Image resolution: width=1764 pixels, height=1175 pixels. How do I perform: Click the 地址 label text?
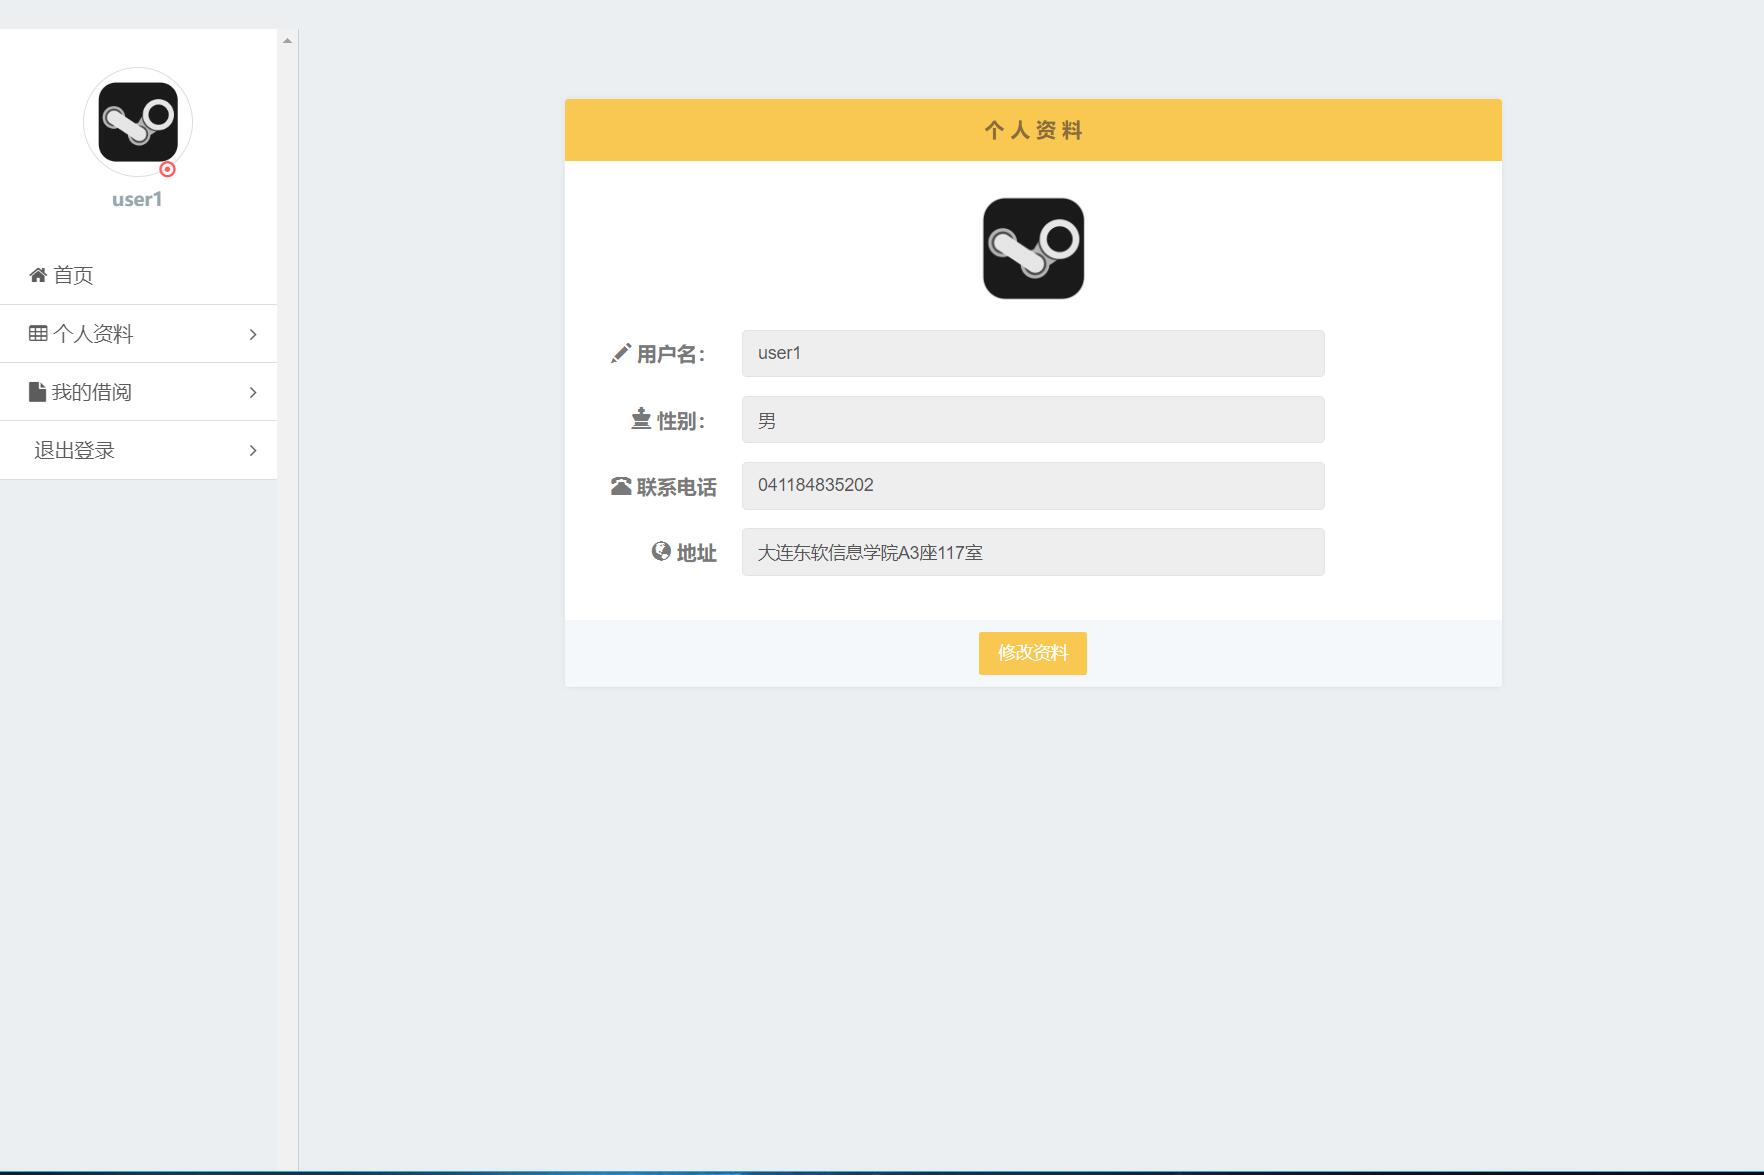tap(697, 553)
